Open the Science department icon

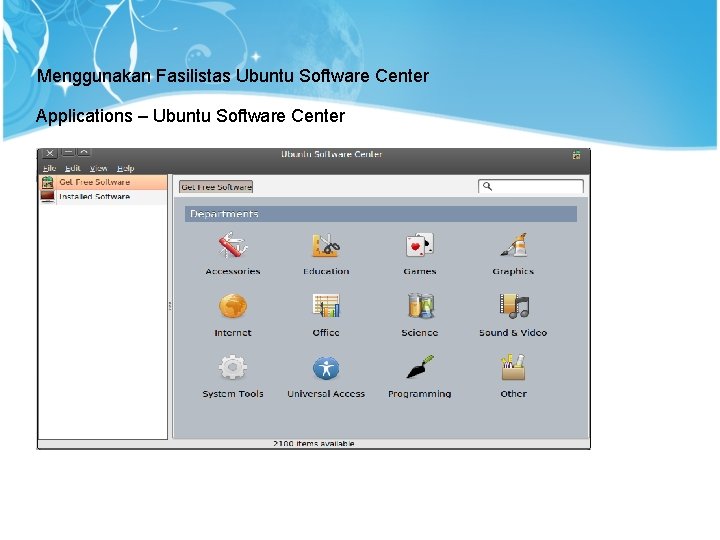tap(420, 306)
